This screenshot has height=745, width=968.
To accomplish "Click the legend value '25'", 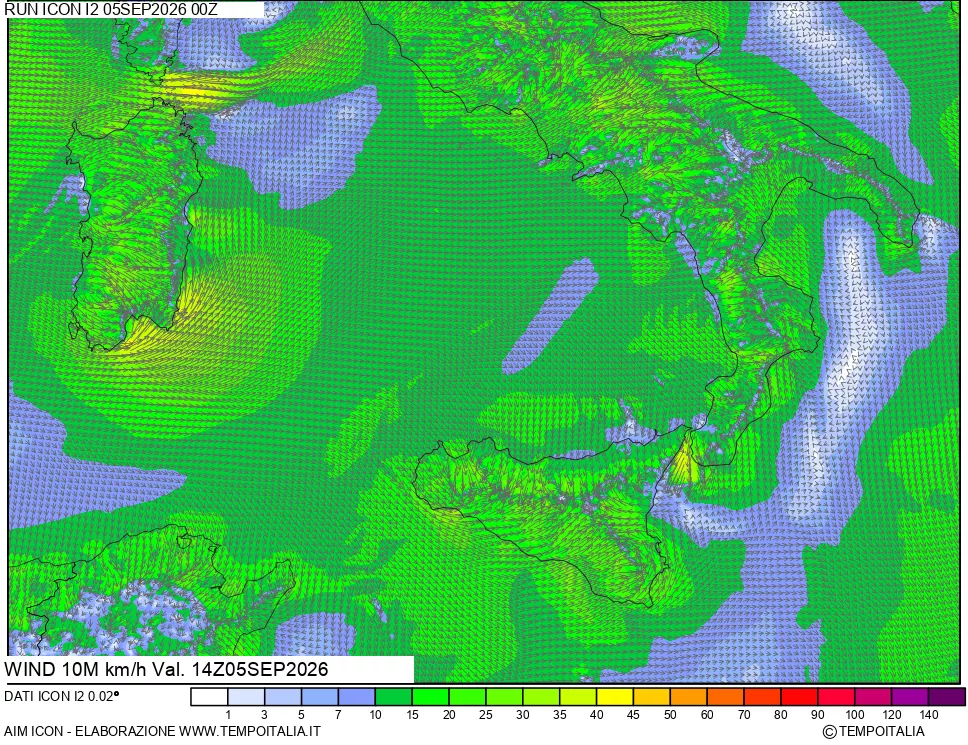I will point(486,715).
